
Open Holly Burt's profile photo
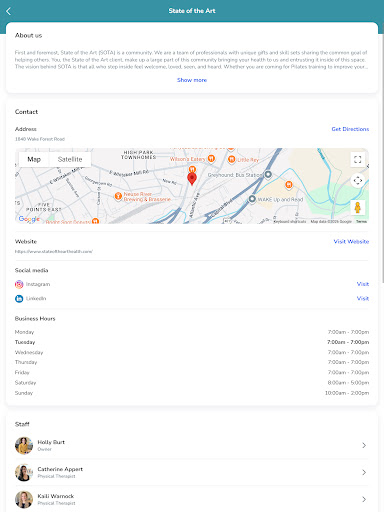click(x=24, y=445)
